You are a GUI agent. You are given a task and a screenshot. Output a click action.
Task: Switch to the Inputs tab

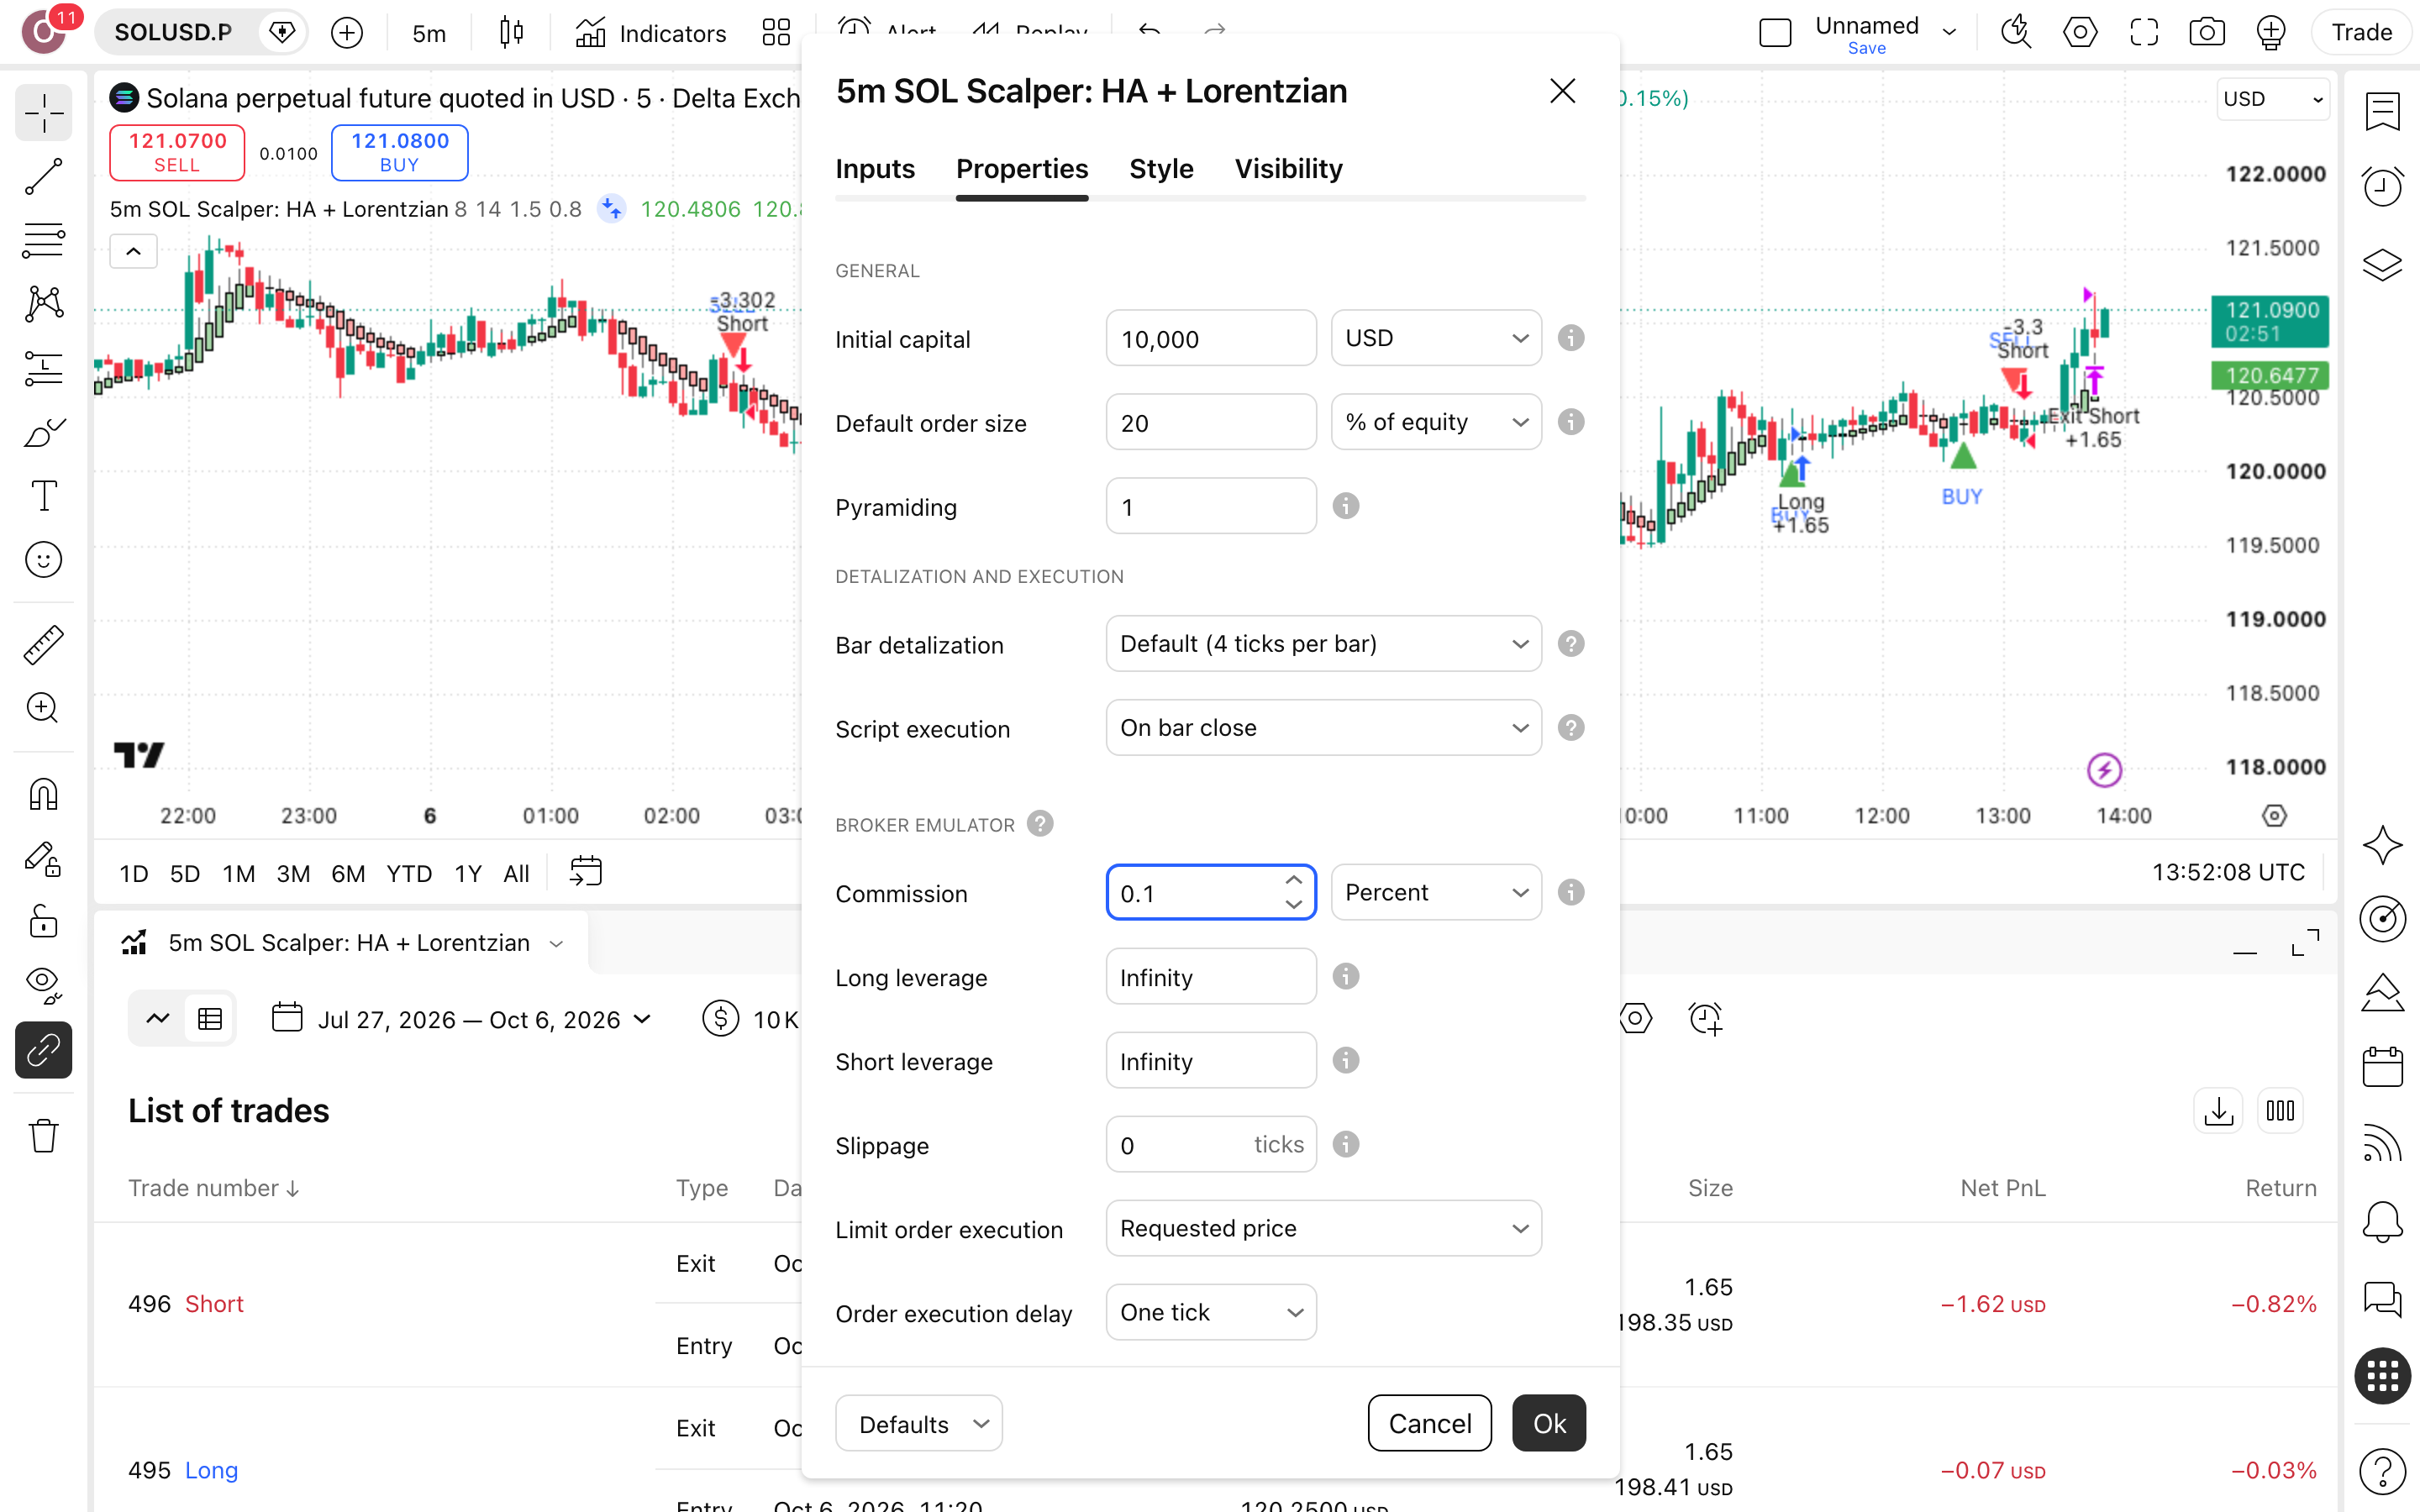(x=875, y=168)
